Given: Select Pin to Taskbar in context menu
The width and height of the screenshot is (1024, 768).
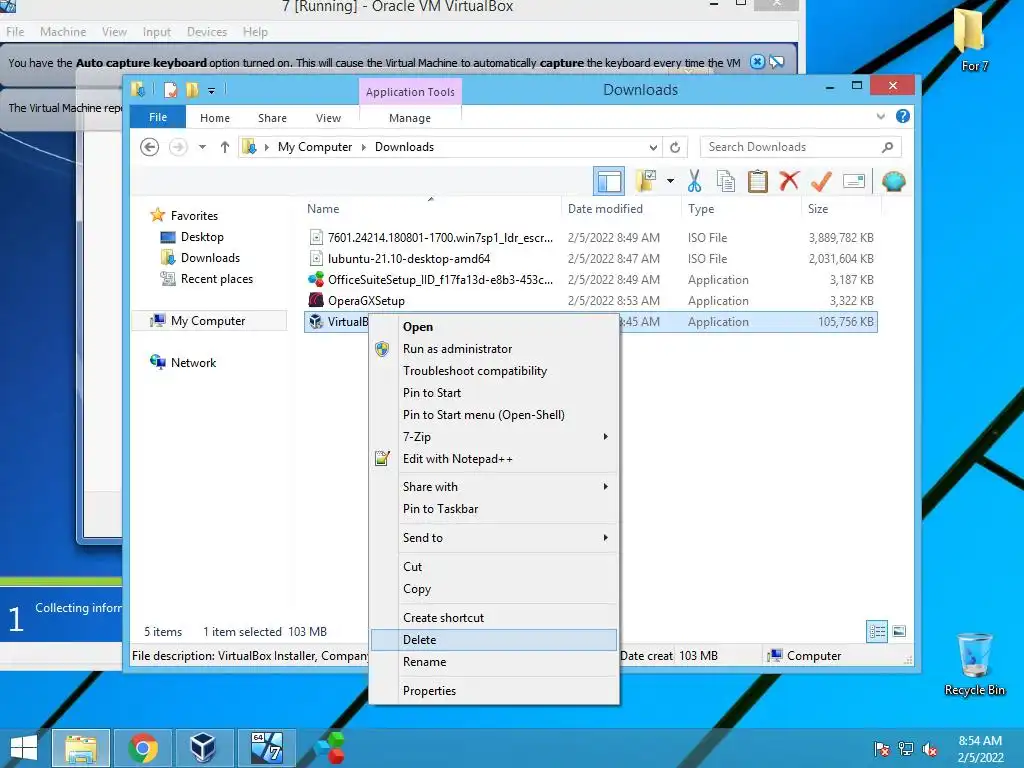Looking at the screenshot, I should 494,509.
